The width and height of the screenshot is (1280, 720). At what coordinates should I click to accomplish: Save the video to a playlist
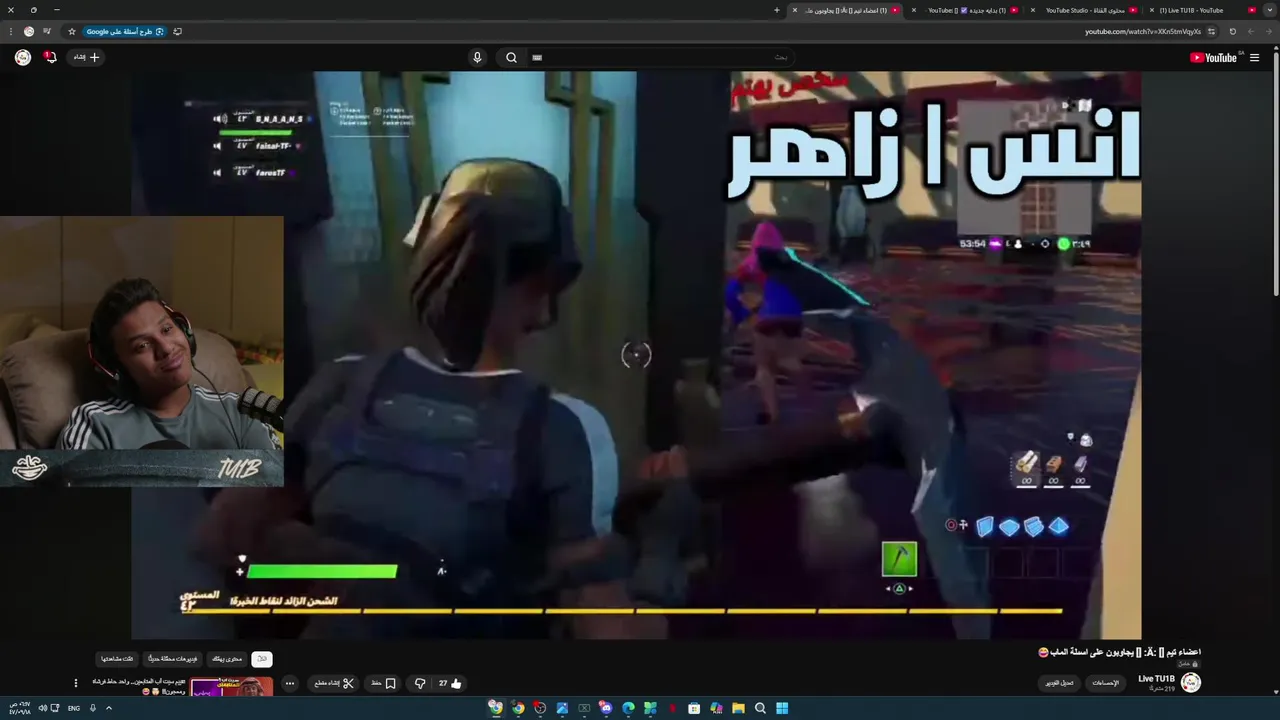pos(384,684)
